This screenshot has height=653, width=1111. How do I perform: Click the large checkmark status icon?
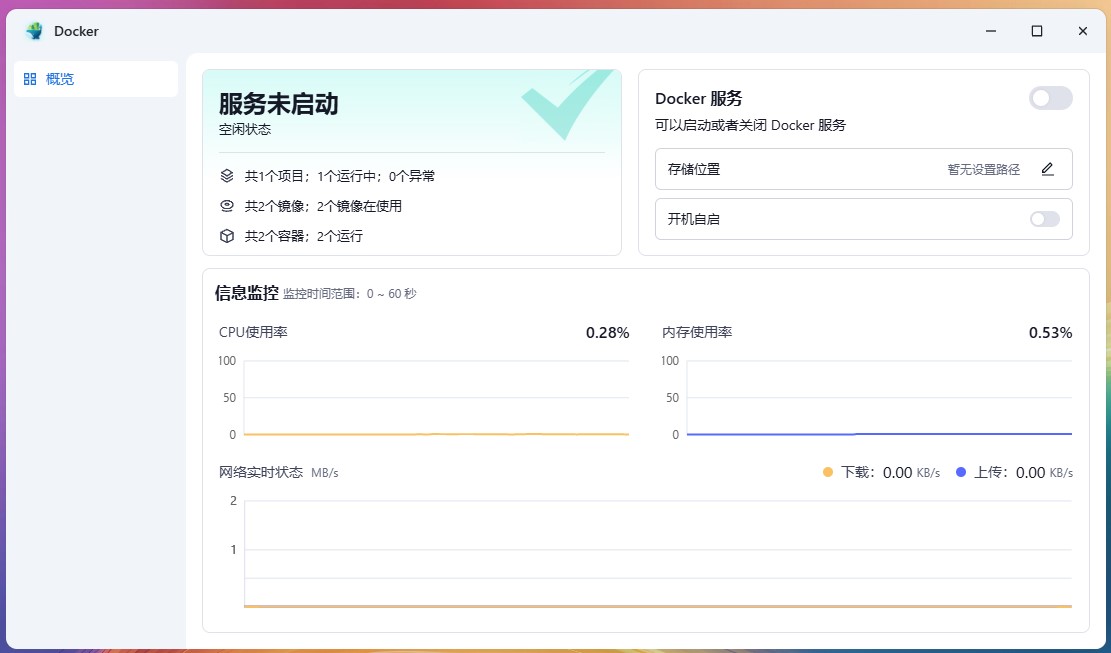[567, 104]
